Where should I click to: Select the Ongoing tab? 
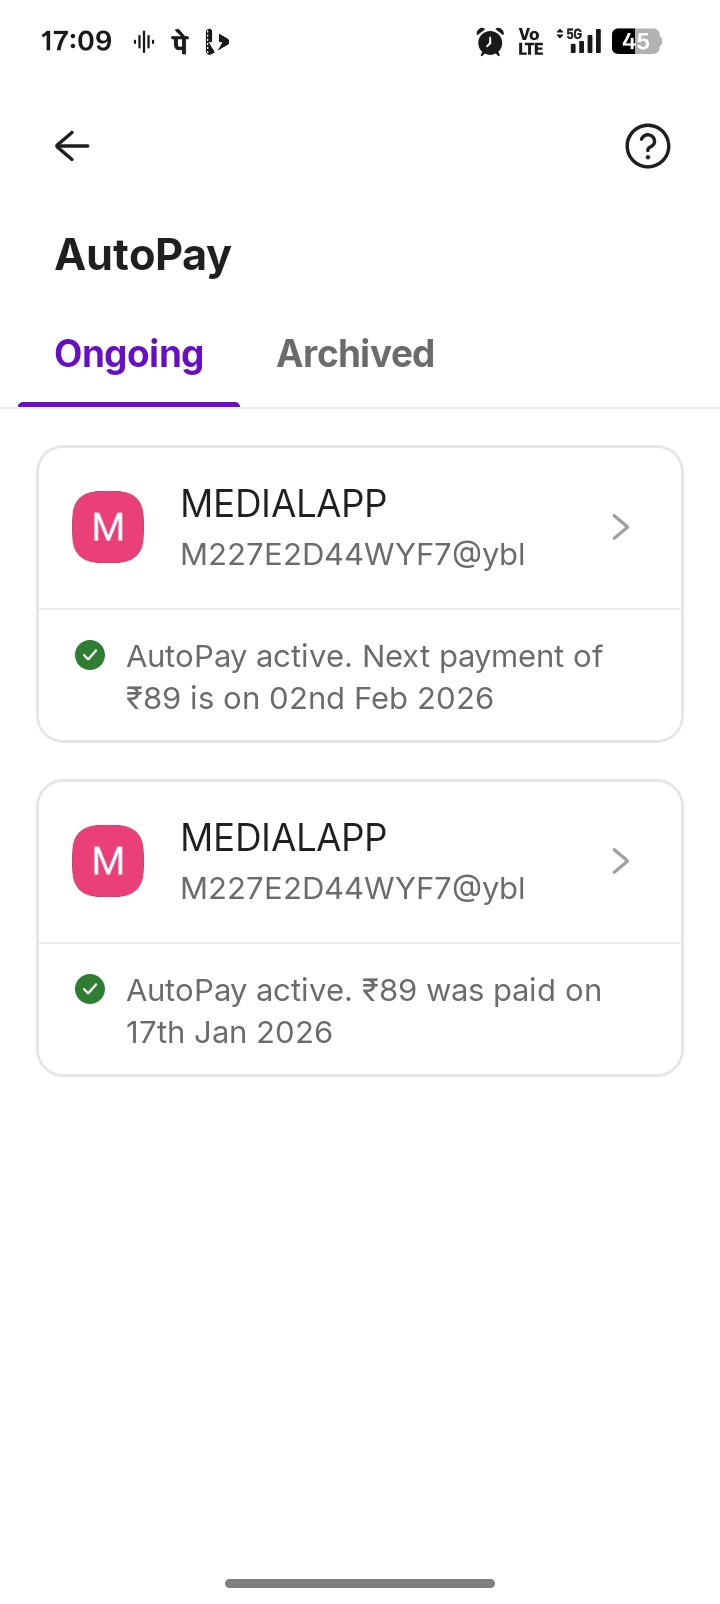(x=129, y=354)
